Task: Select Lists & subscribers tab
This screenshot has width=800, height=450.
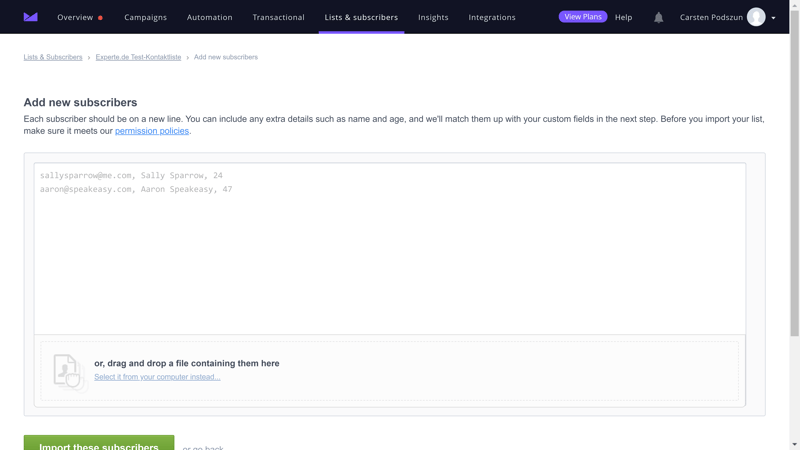Action: tap(361, 17)
